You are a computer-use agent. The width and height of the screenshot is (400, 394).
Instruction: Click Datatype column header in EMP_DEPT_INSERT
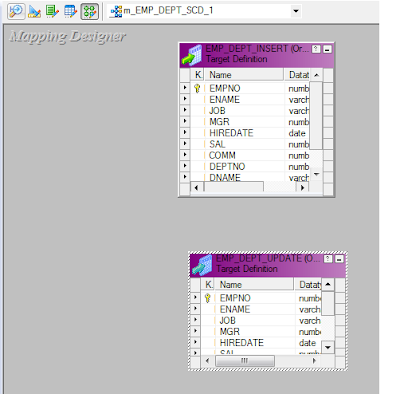pos(298,75)
